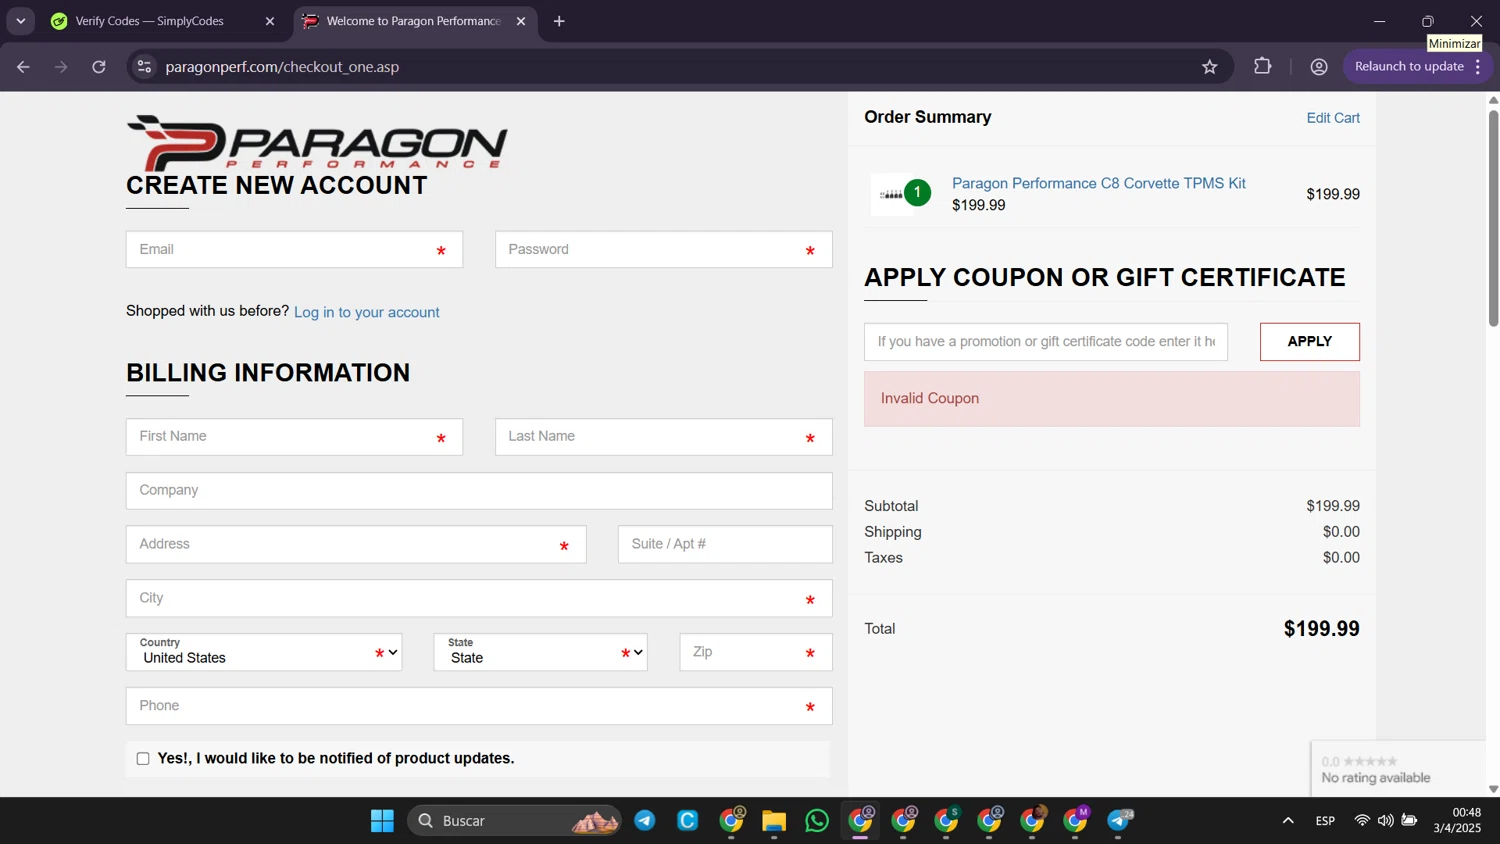
Task: Open Wi-Fi network settings in the tray
Action: tap(1362, 821)
